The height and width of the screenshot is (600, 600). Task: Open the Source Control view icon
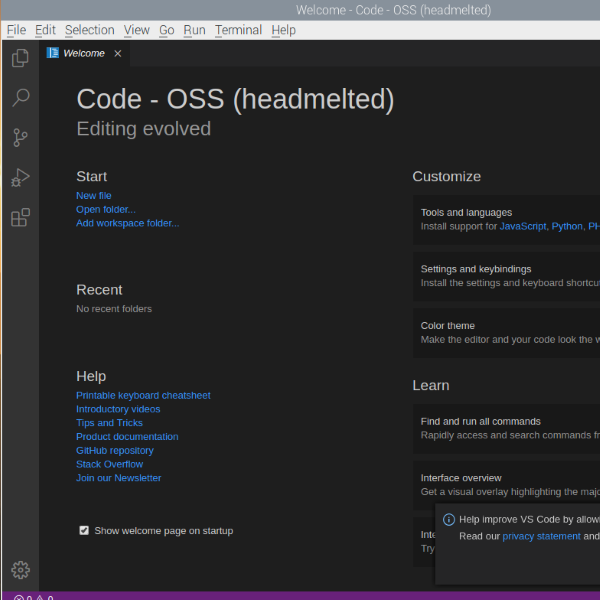pos(20,138)
